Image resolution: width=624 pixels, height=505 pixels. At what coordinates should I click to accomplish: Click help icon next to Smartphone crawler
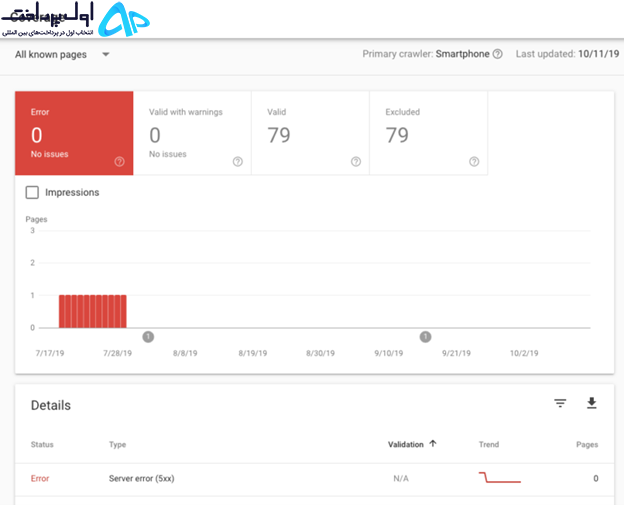[497, 54]
